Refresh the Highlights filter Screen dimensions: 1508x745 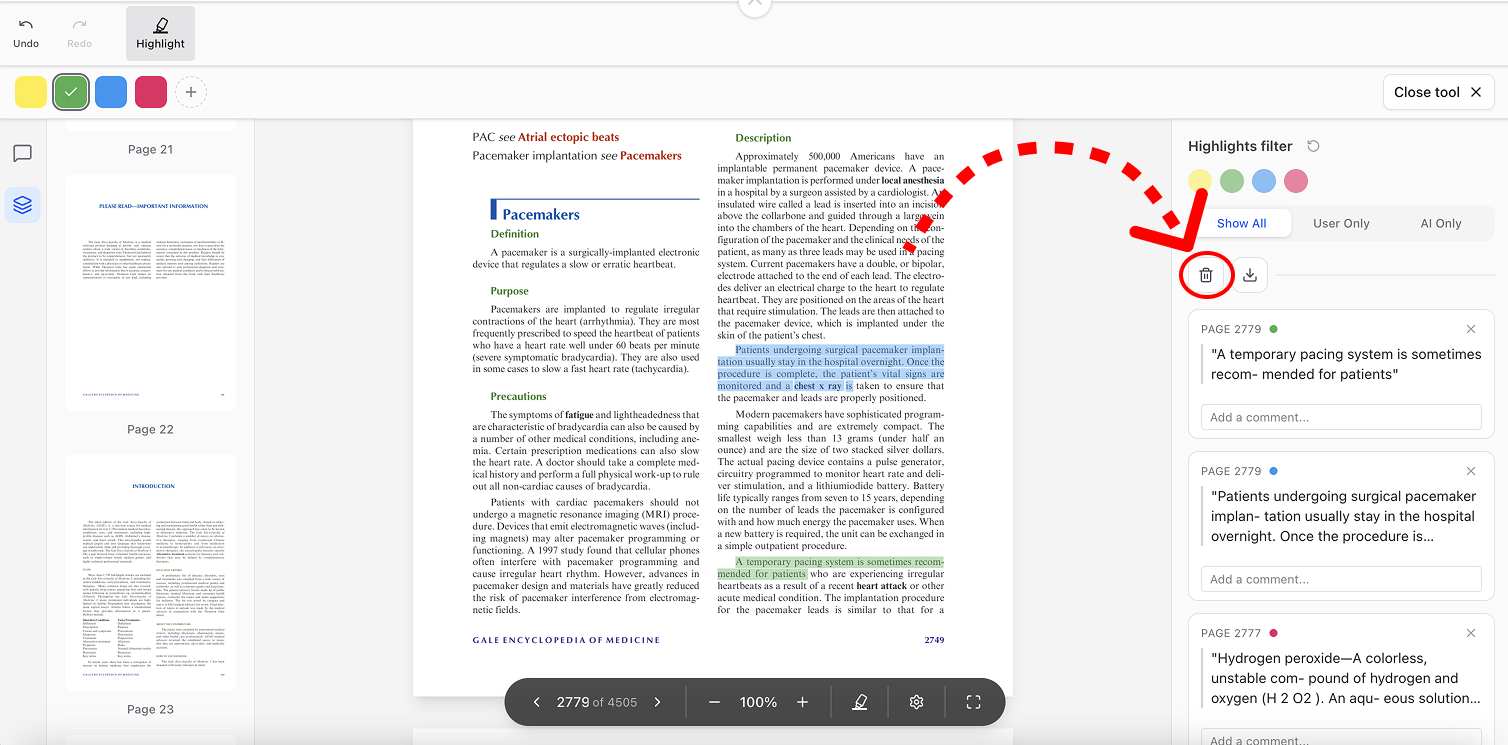(1312, 145)
